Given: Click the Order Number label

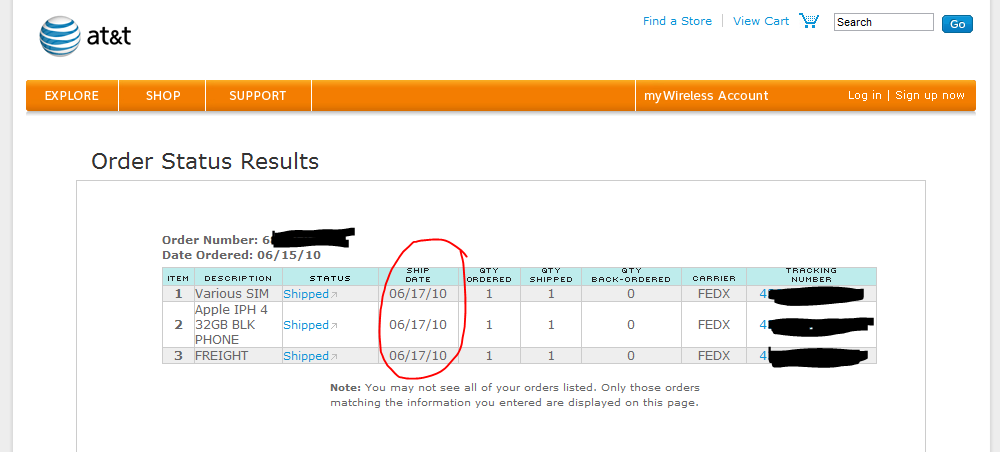Looking at the screenshot, I should point(210,240).
